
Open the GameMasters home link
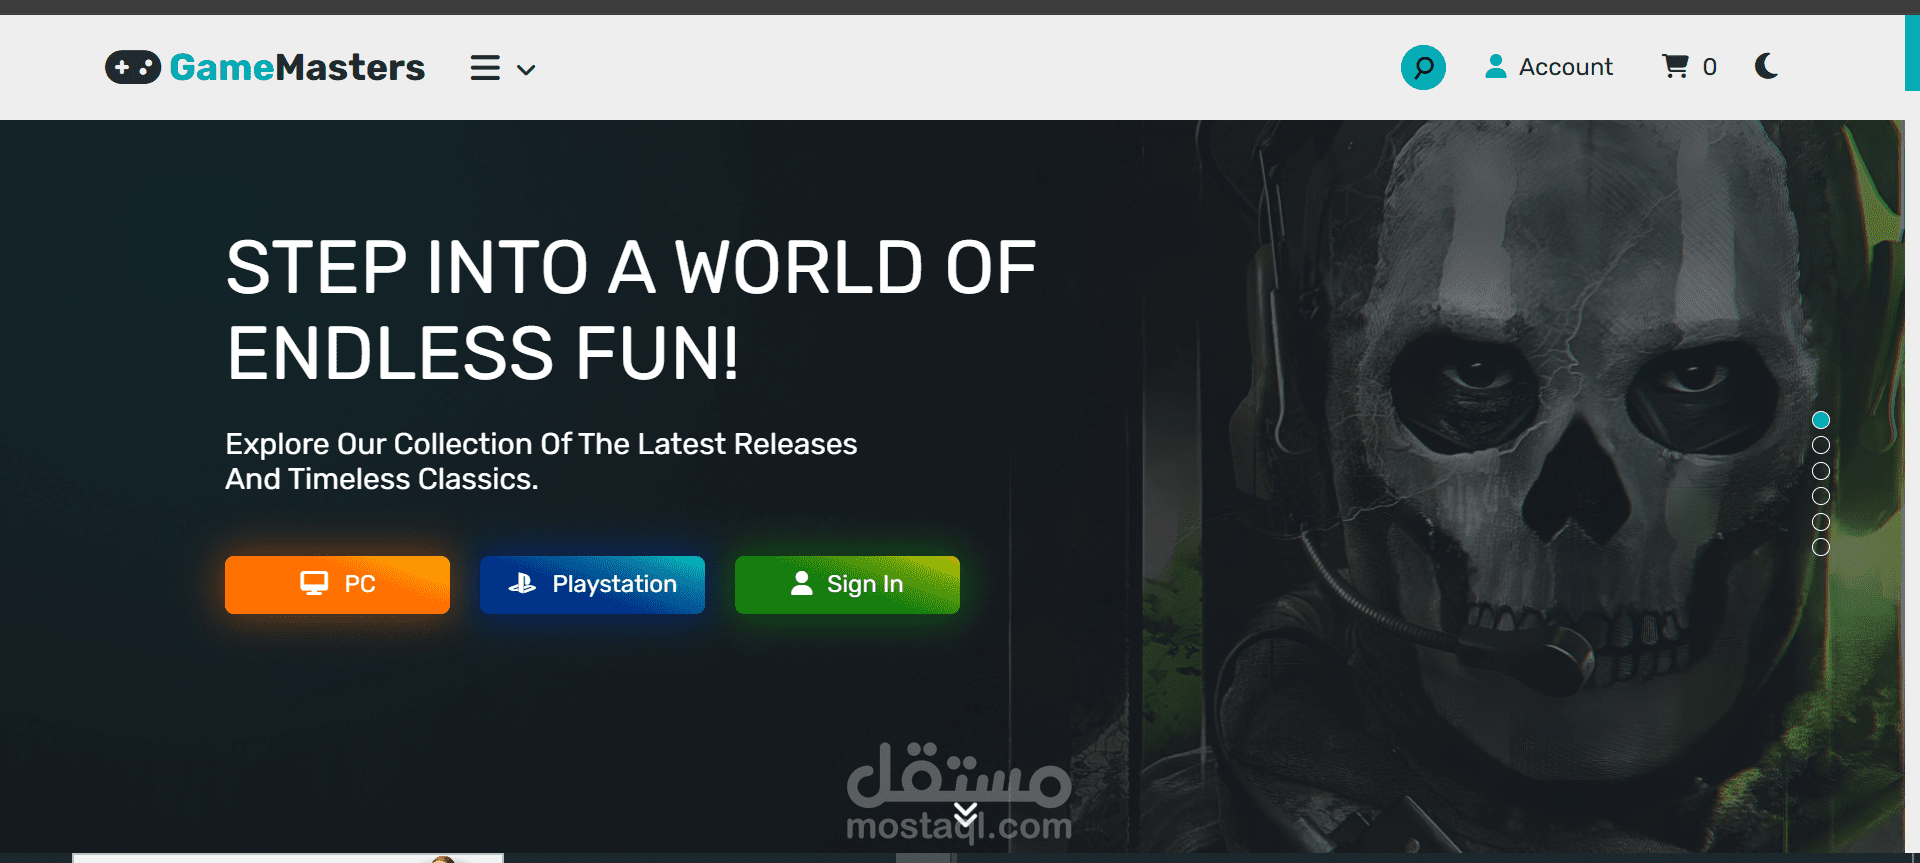tap(265, 67)
